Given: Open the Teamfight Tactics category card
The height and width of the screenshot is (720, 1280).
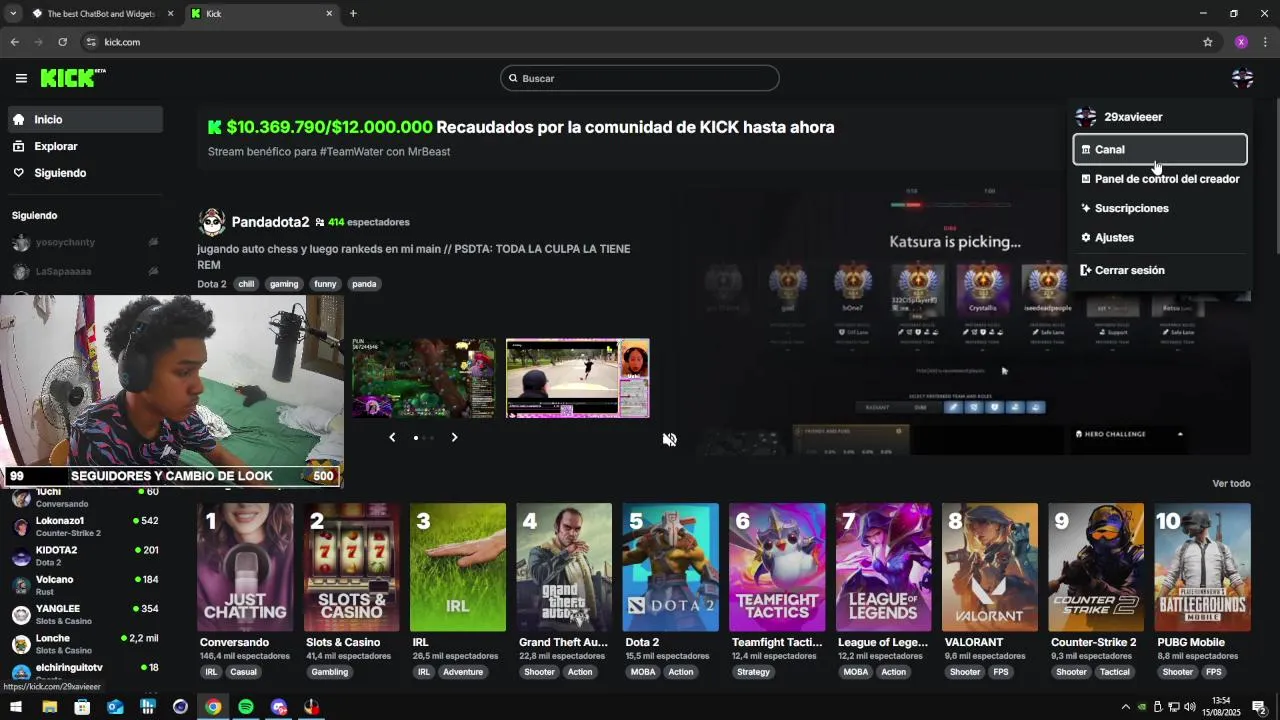Looking at the screenshot, I should point(777,567).
